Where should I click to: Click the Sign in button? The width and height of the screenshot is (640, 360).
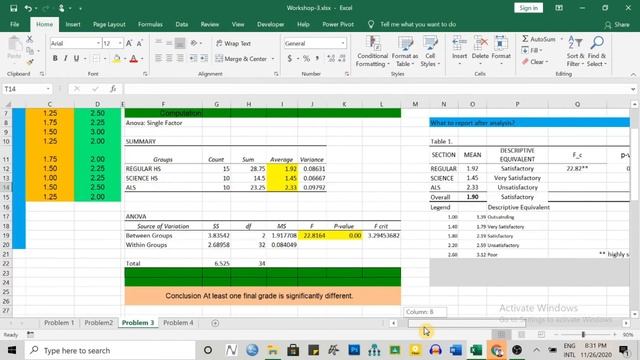528,8
